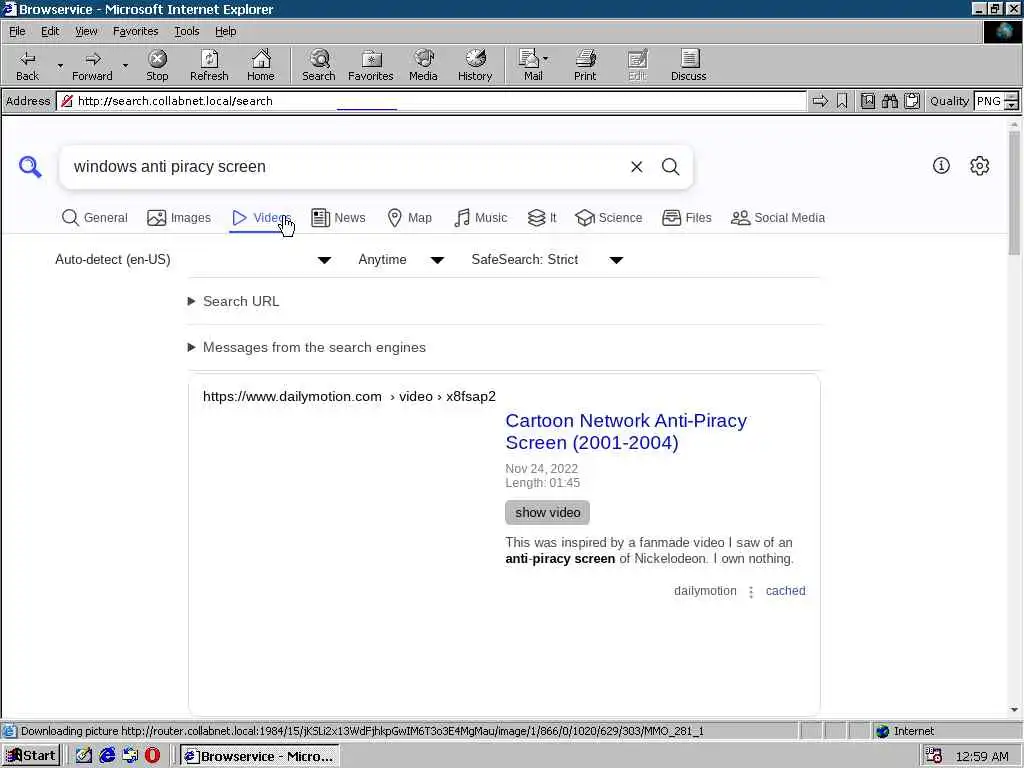The image size is (1024, 768).
Task: Switch to the Map search tab
Action: tap(409, 217)
